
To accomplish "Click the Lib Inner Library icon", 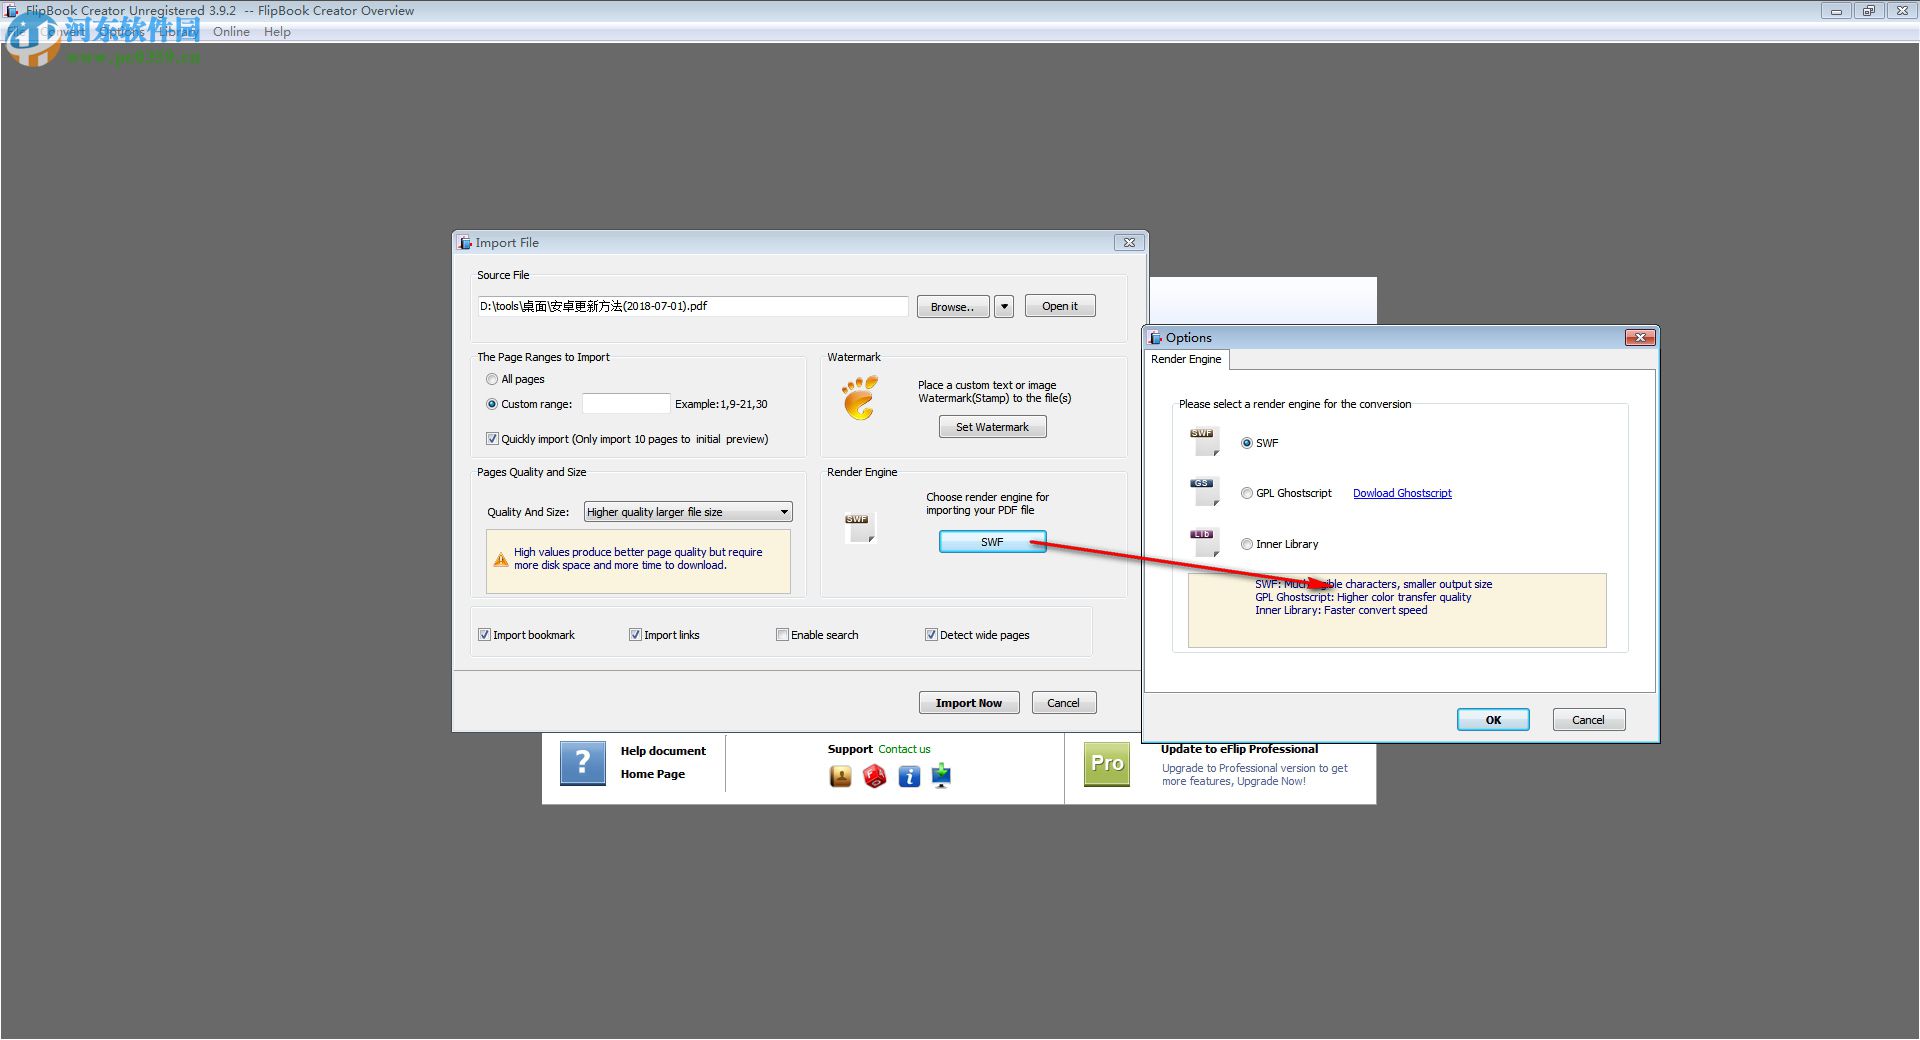I will tap(1205, 542).
